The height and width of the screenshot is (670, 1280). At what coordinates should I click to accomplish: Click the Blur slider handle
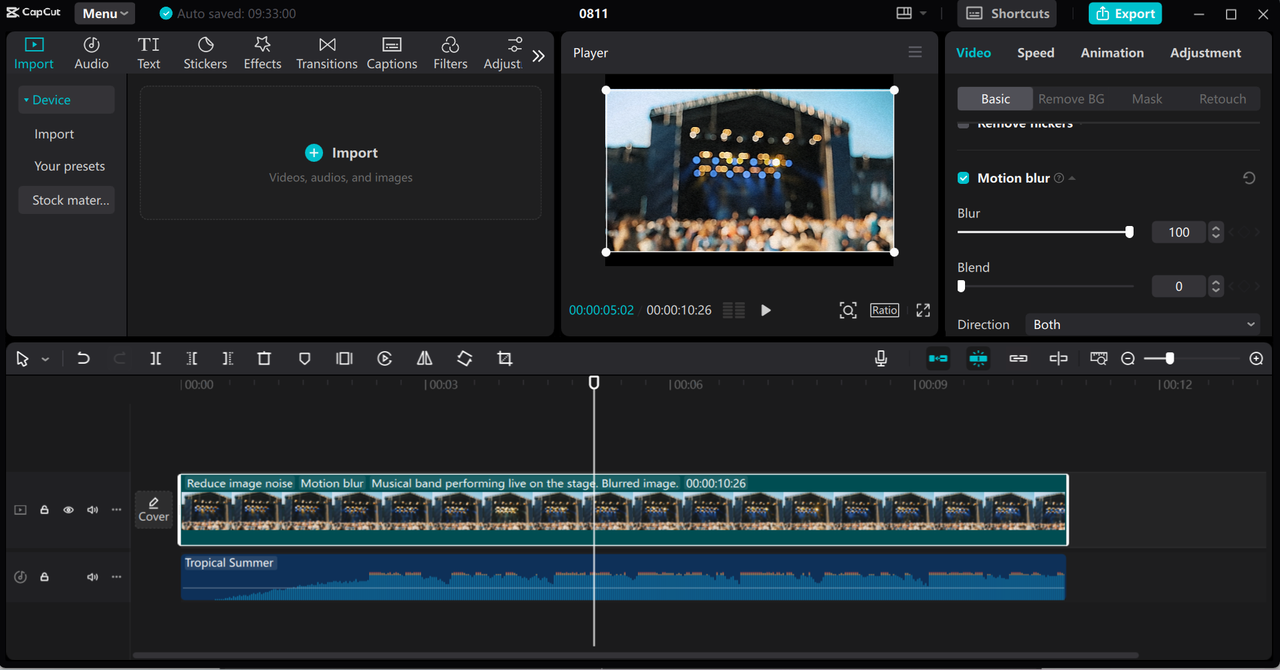pyautogui.click(x=1129, y=232)
